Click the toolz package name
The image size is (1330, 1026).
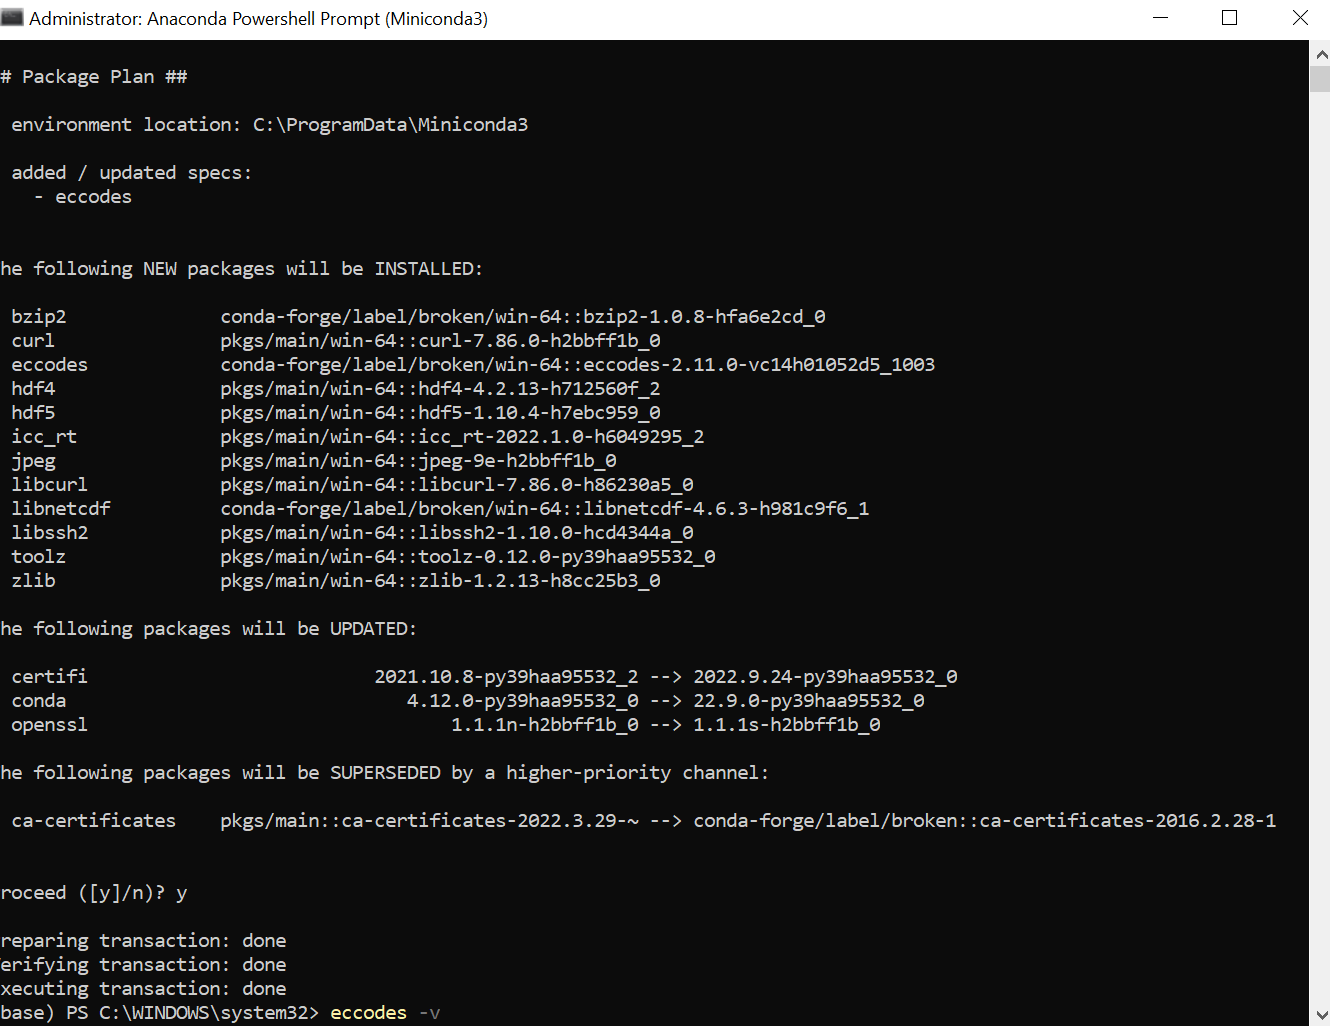pos(39,557)
